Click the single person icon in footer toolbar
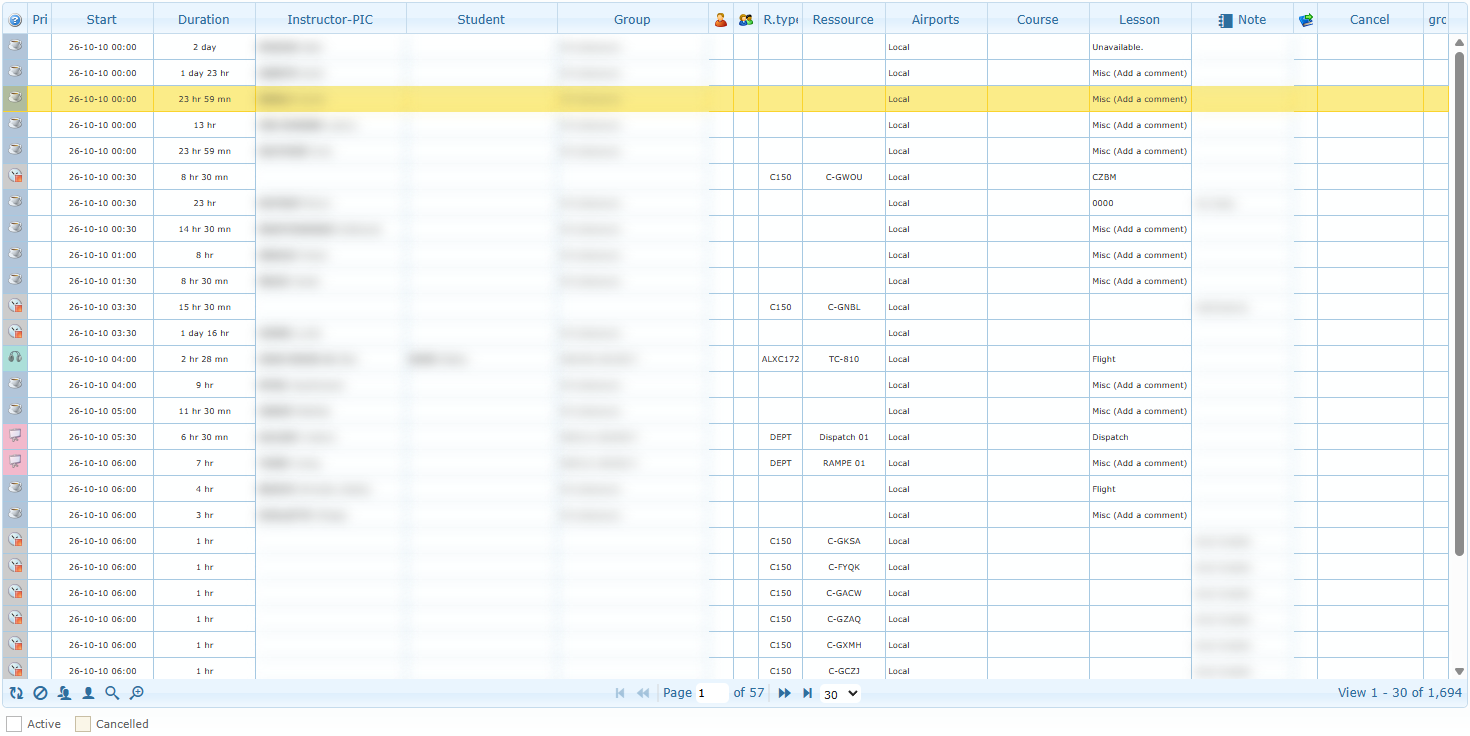The image size is (1470, 736). pyautogui.click(x=88, y=693)
